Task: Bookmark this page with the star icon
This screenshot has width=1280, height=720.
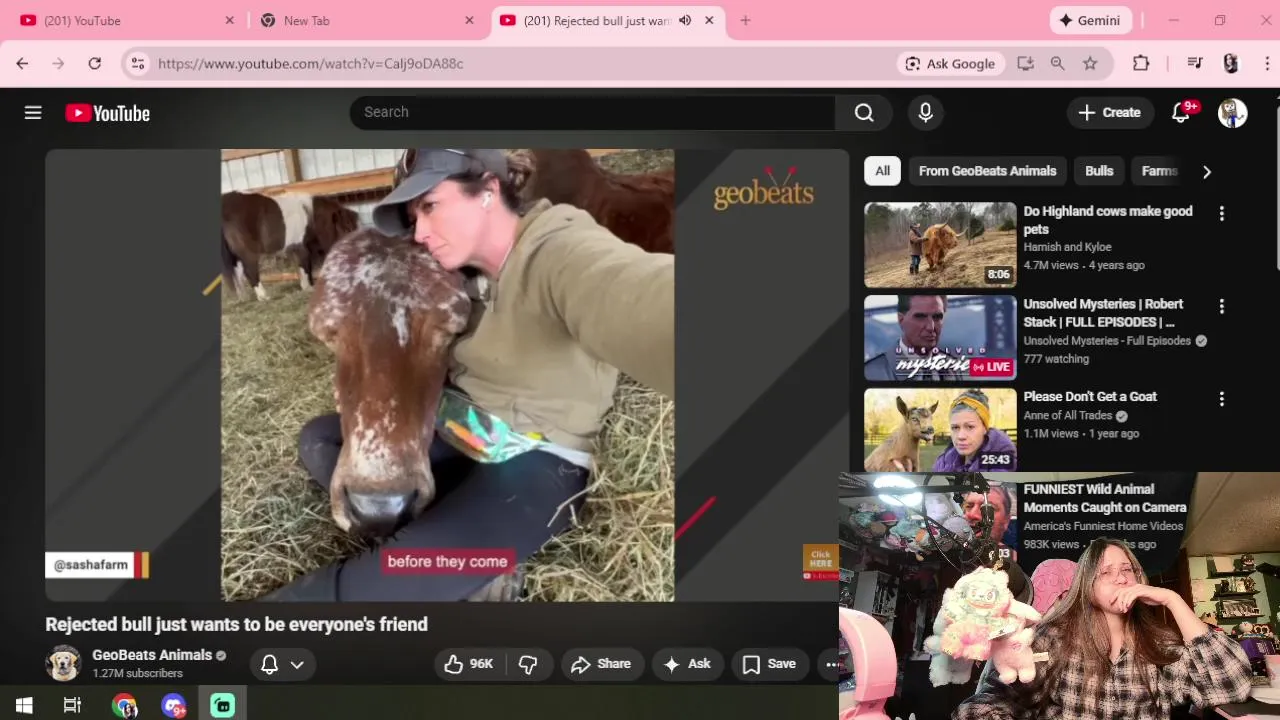Action: (1090, 63)
